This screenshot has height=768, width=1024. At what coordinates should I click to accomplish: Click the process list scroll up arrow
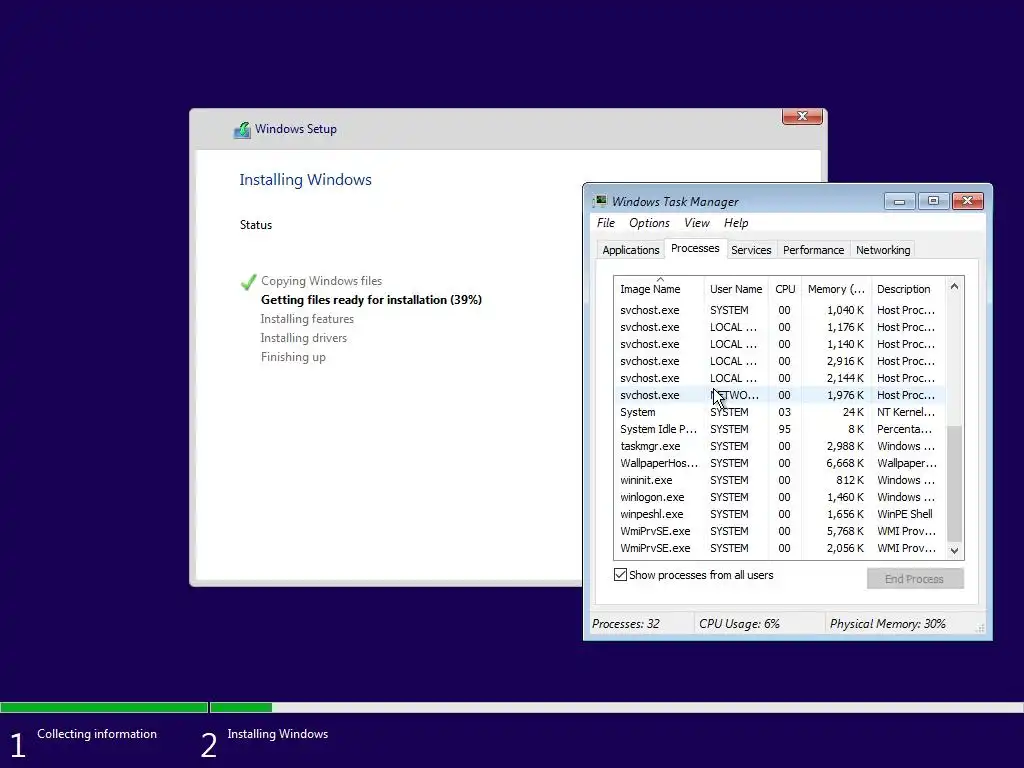(x=954, y=286)
